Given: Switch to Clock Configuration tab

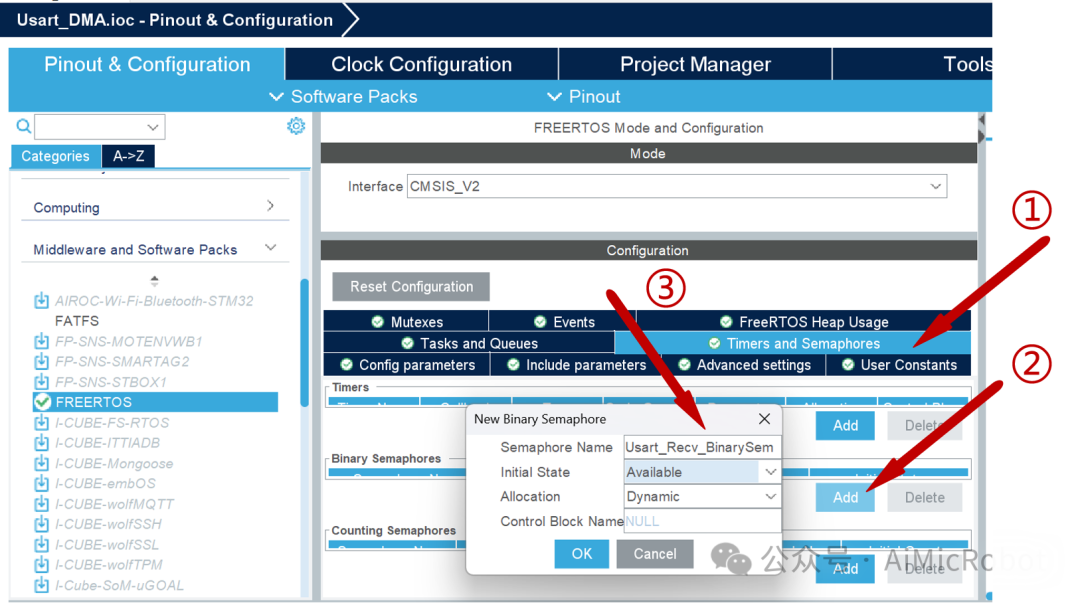Looking at the screenshot, I should (422, 64).
